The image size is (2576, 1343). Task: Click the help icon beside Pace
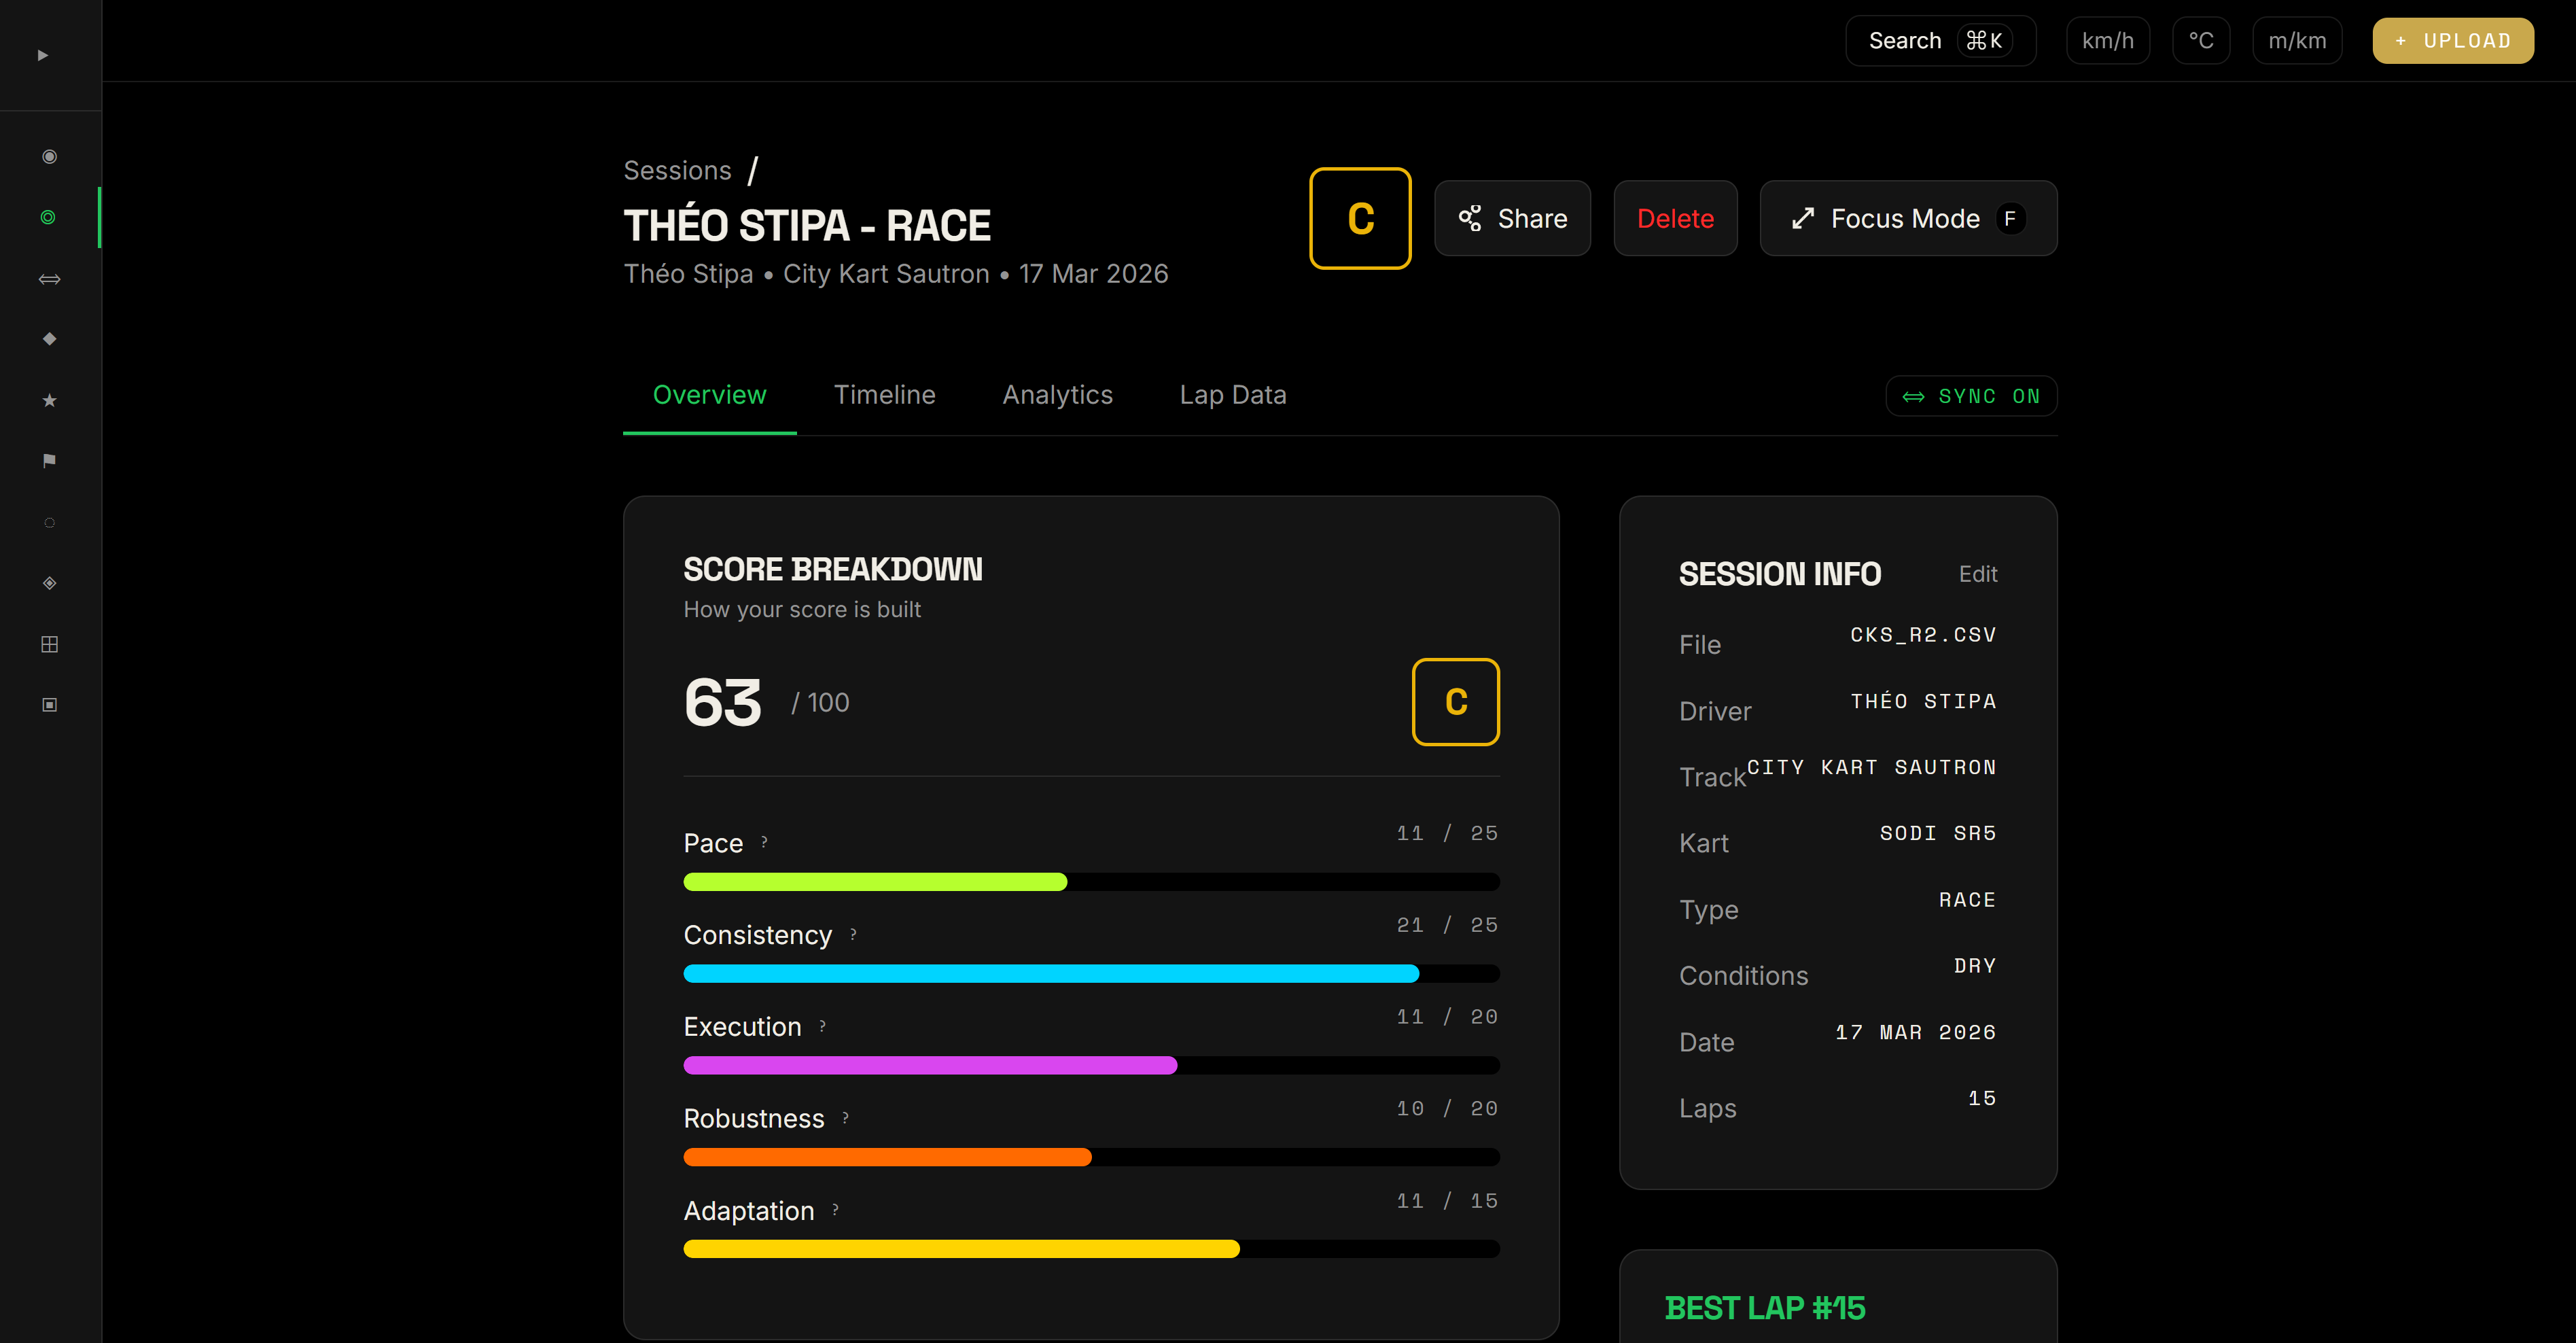click(x=764, y=842)
